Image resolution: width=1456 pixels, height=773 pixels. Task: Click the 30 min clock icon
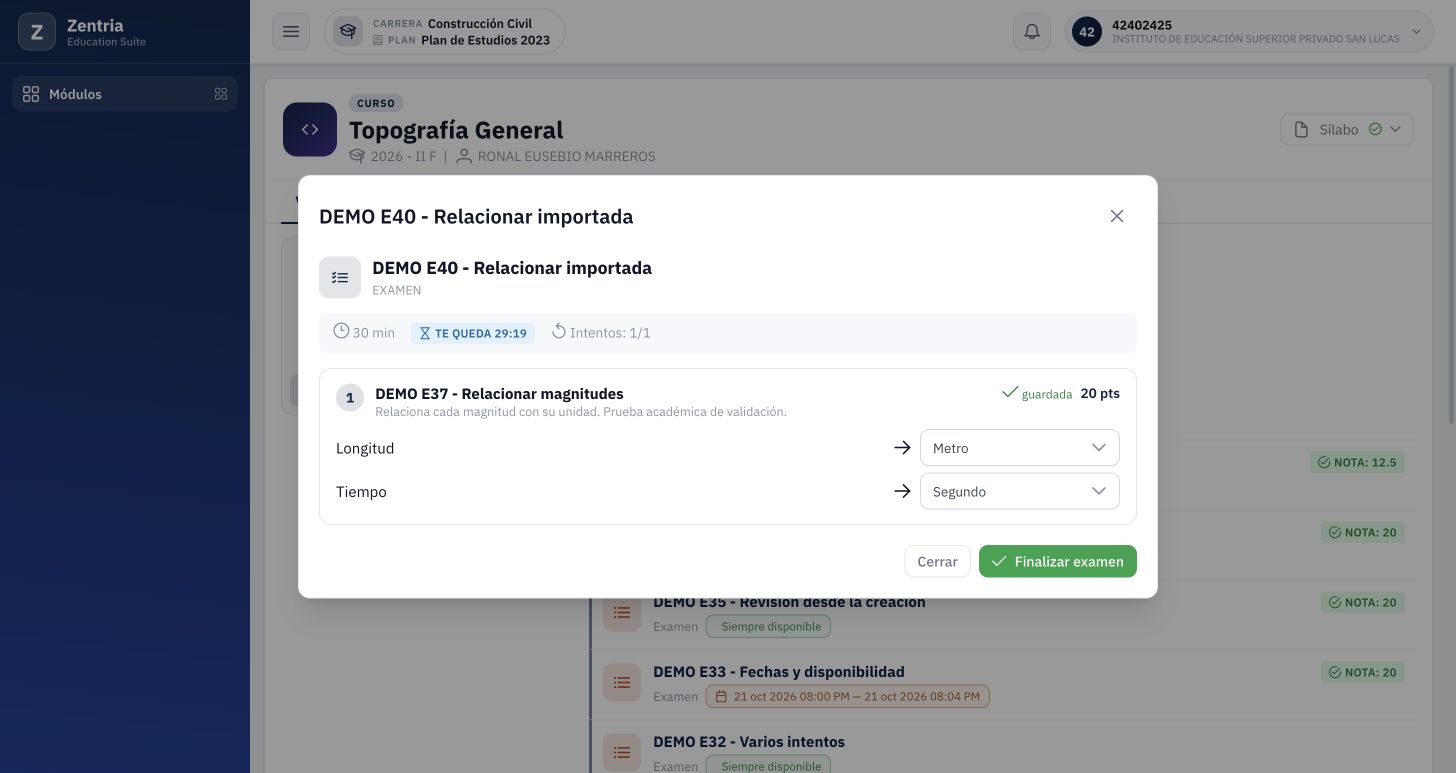coord(341,331)
